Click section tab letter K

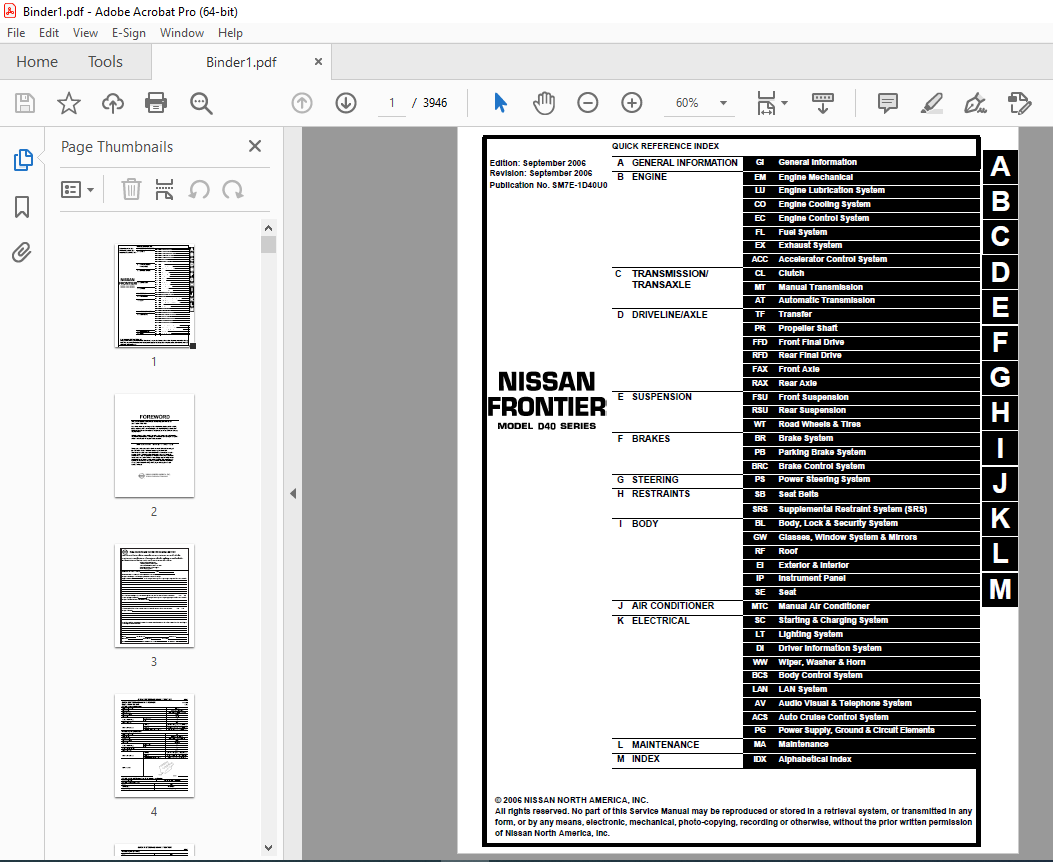click(x=1000, y=518)
